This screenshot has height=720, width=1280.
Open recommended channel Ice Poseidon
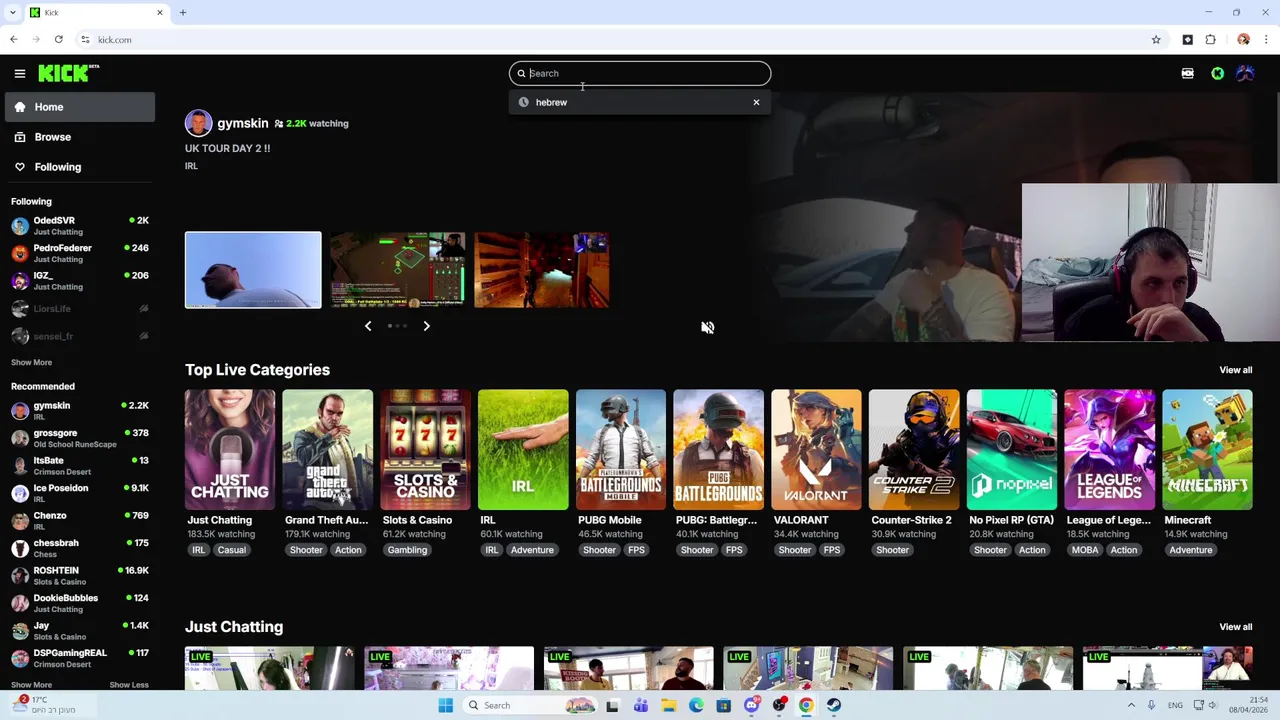[x=80, y=493]
